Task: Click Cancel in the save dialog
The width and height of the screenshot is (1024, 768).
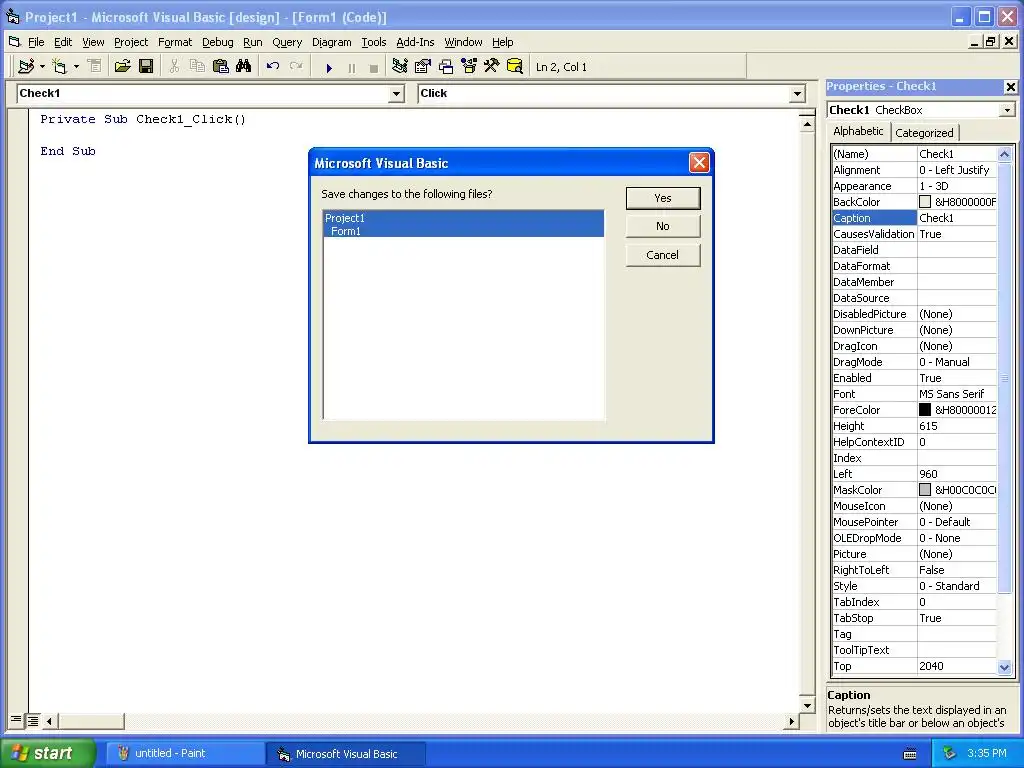Action: (663, 255)
